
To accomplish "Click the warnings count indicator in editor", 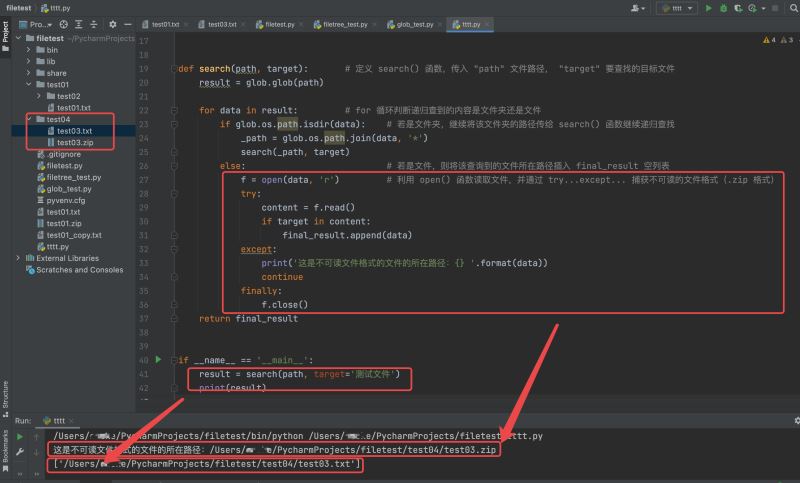I will 769,40.
